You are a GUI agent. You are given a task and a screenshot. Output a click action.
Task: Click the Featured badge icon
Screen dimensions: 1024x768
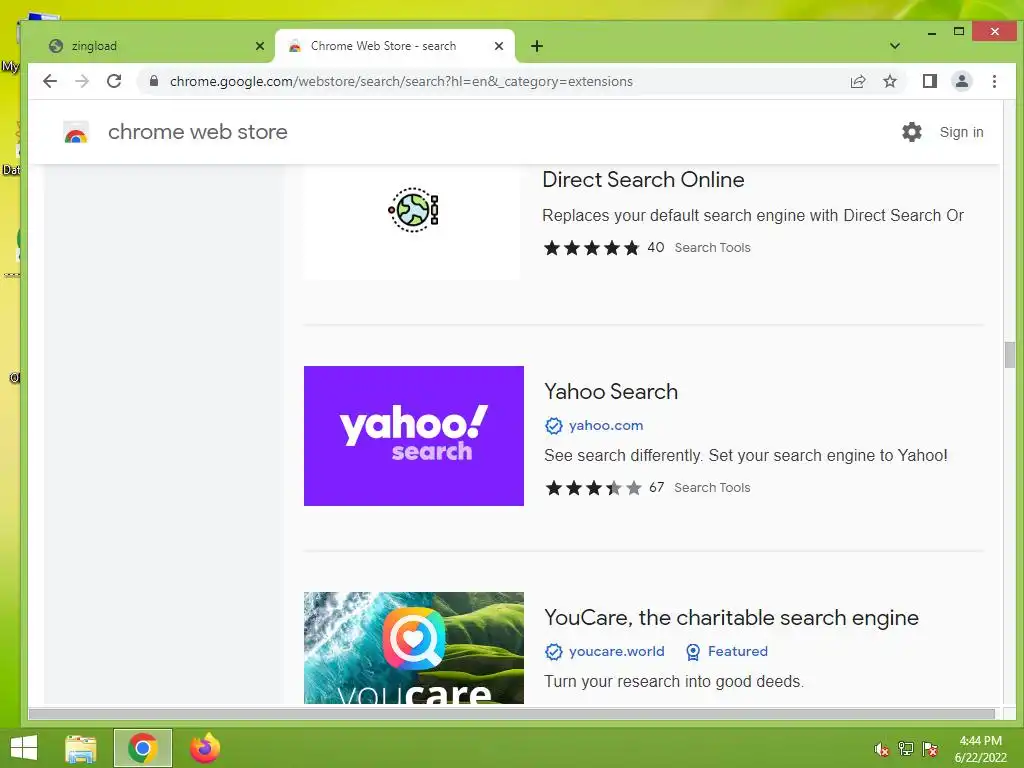[693, 652]
